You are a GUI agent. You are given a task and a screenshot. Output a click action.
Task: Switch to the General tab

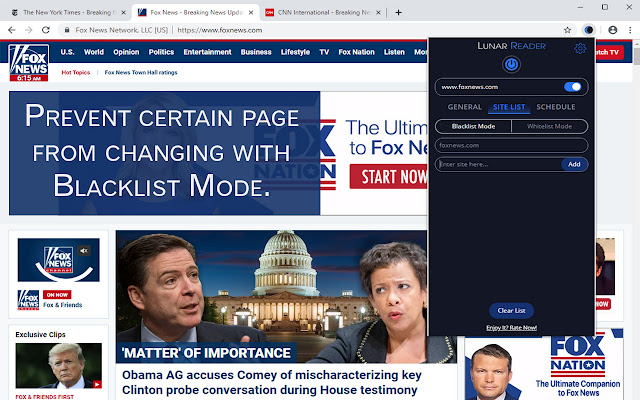point(464,107)
